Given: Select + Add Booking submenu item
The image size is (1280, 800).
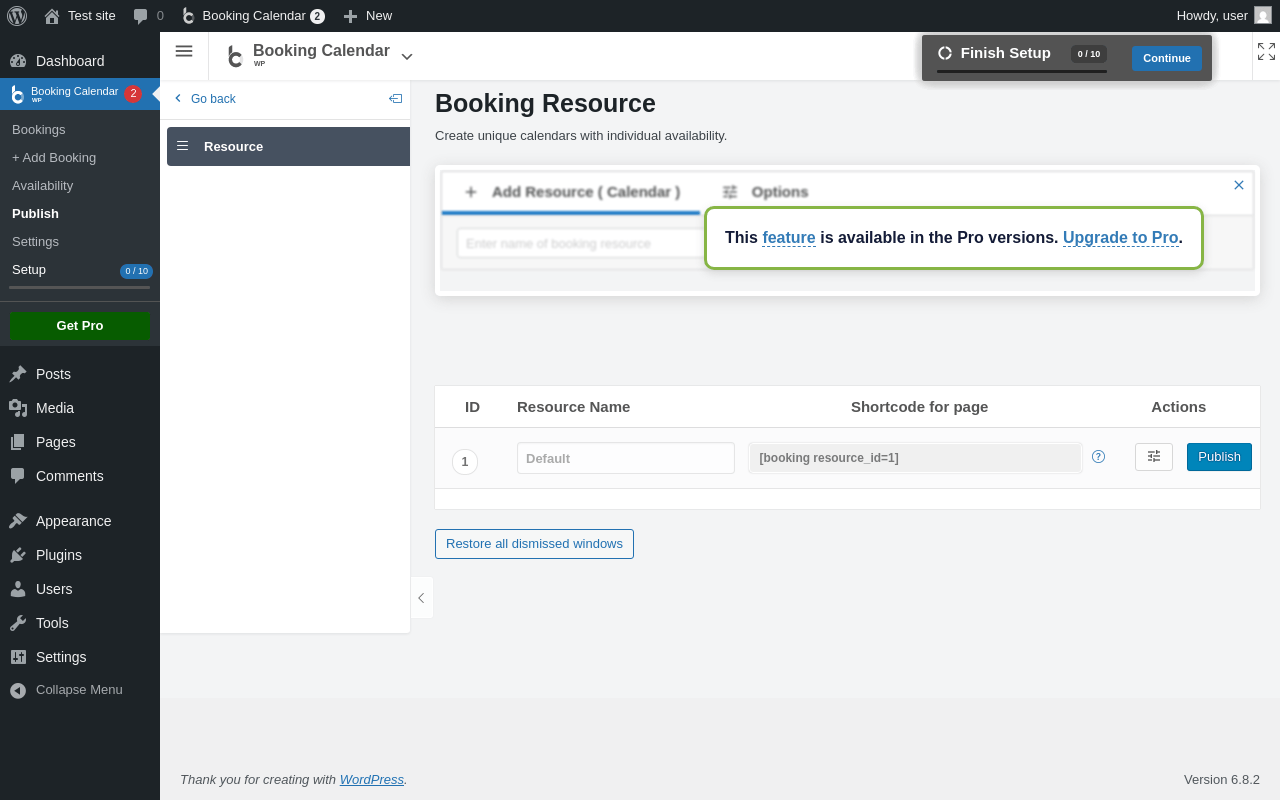Looking at the screenshot, I should pyautogui.click(x=54, y=158).
